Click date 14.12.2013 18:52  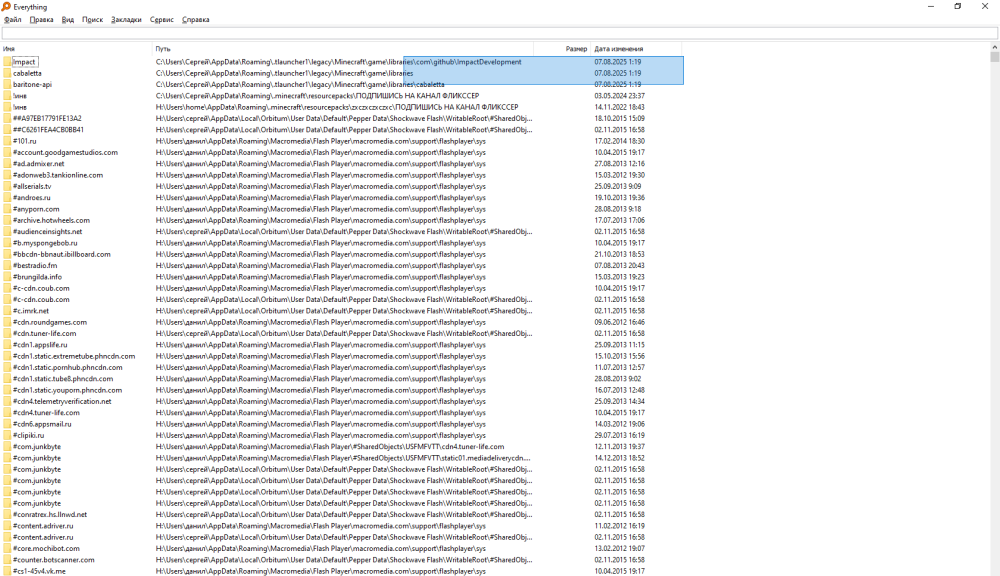click(x=619, y=458)
